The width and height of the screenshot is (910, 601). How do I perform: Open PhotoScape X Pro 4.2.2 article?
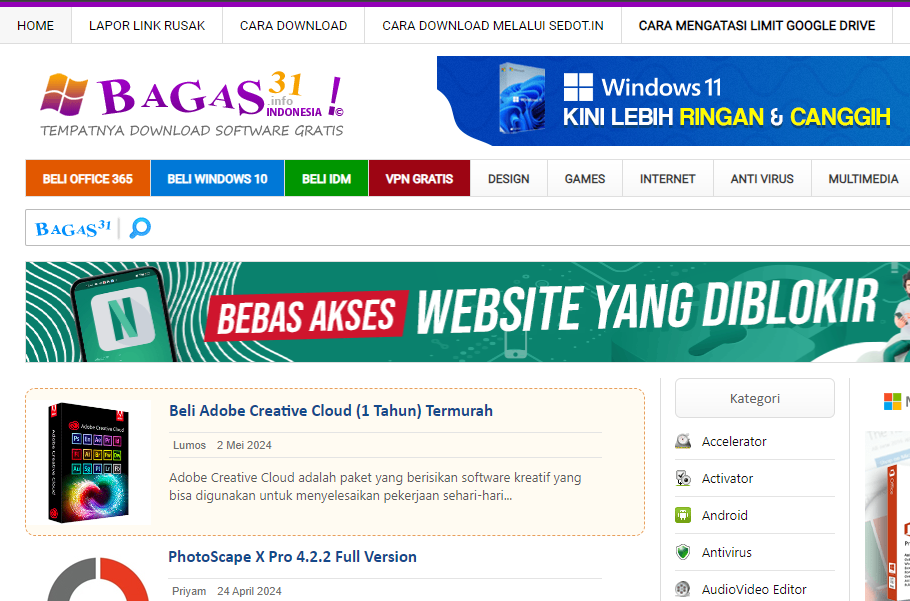tap(292, 557)
